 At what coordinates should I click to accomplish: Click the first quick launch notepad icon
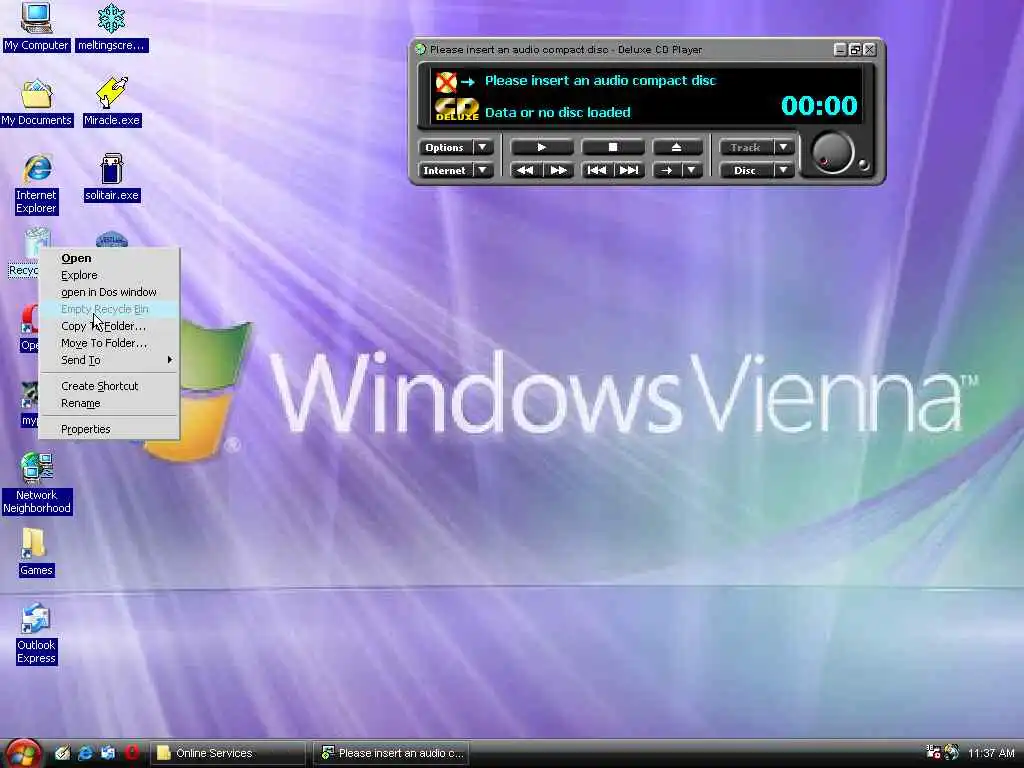pyautogui.click(x=62, y=753)
